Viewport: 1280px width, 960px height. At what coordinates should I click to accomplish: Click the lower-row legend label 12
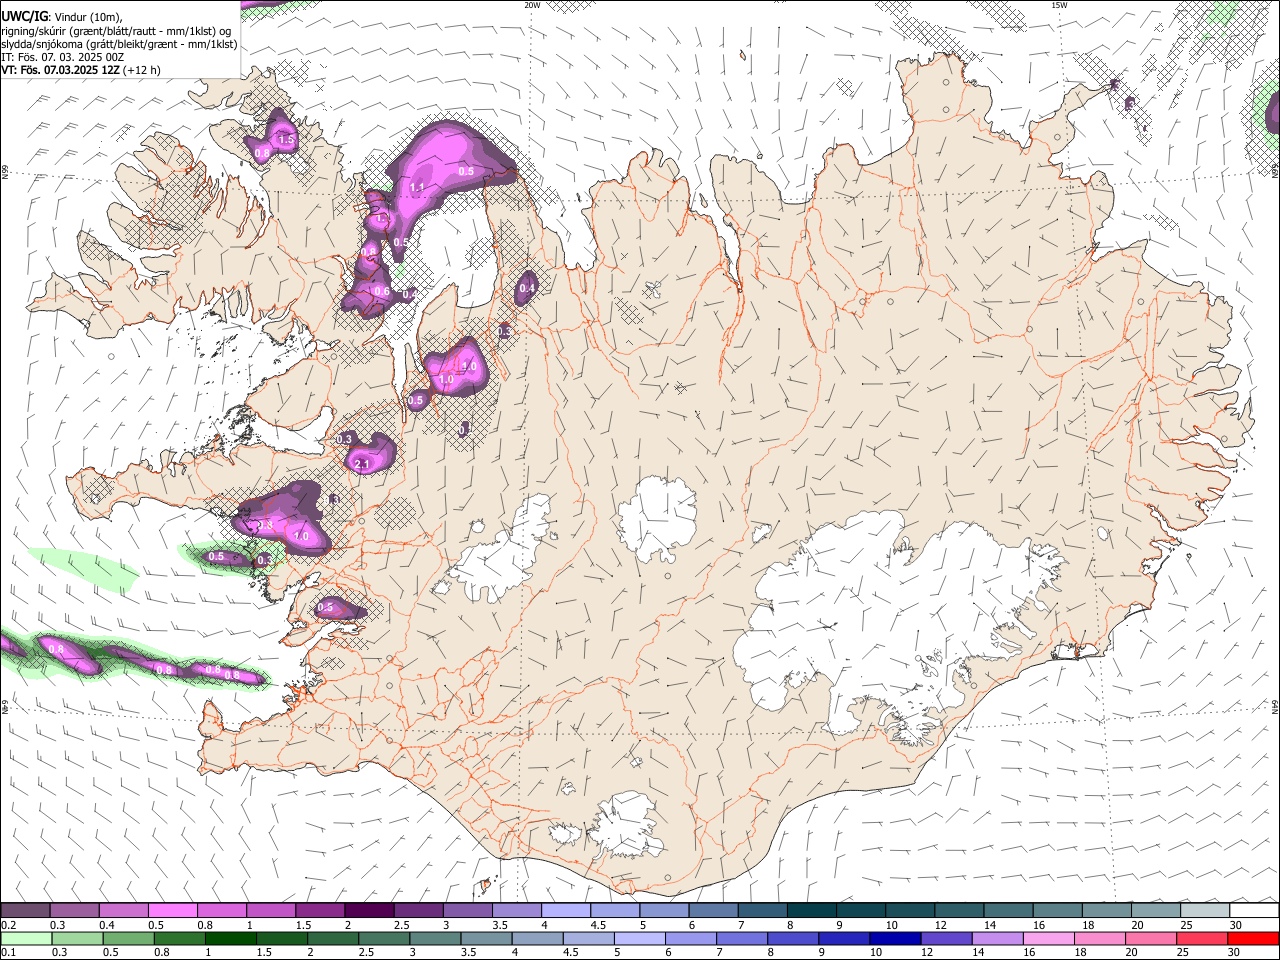point(927,952)
